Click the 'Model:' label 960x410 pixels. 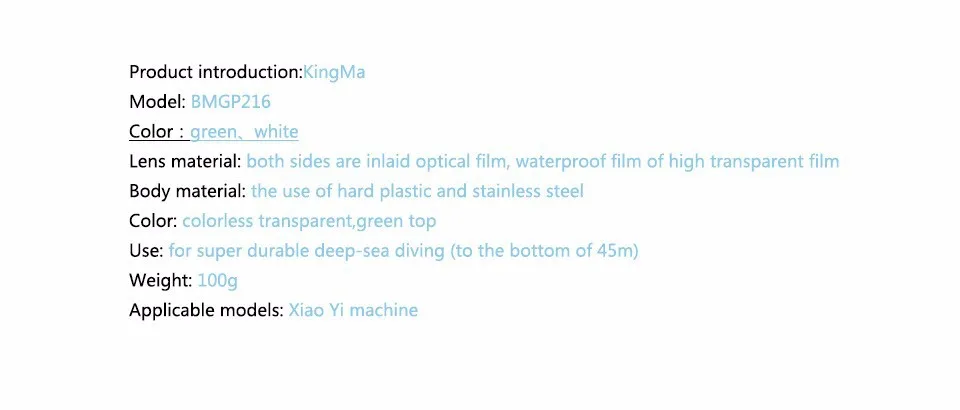[156, 102]
